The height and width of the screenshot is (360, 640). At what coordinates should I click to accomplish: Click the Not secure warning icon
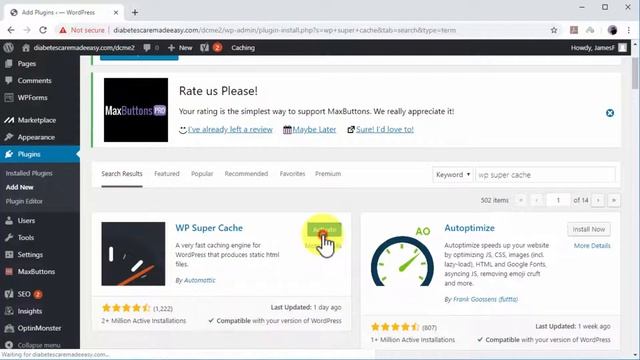click(x=63, y=30)
